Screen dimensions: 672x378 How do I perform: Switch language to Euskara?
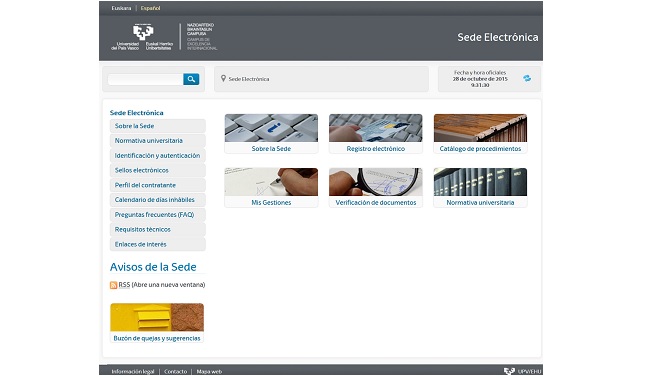(x=121, y=8)
